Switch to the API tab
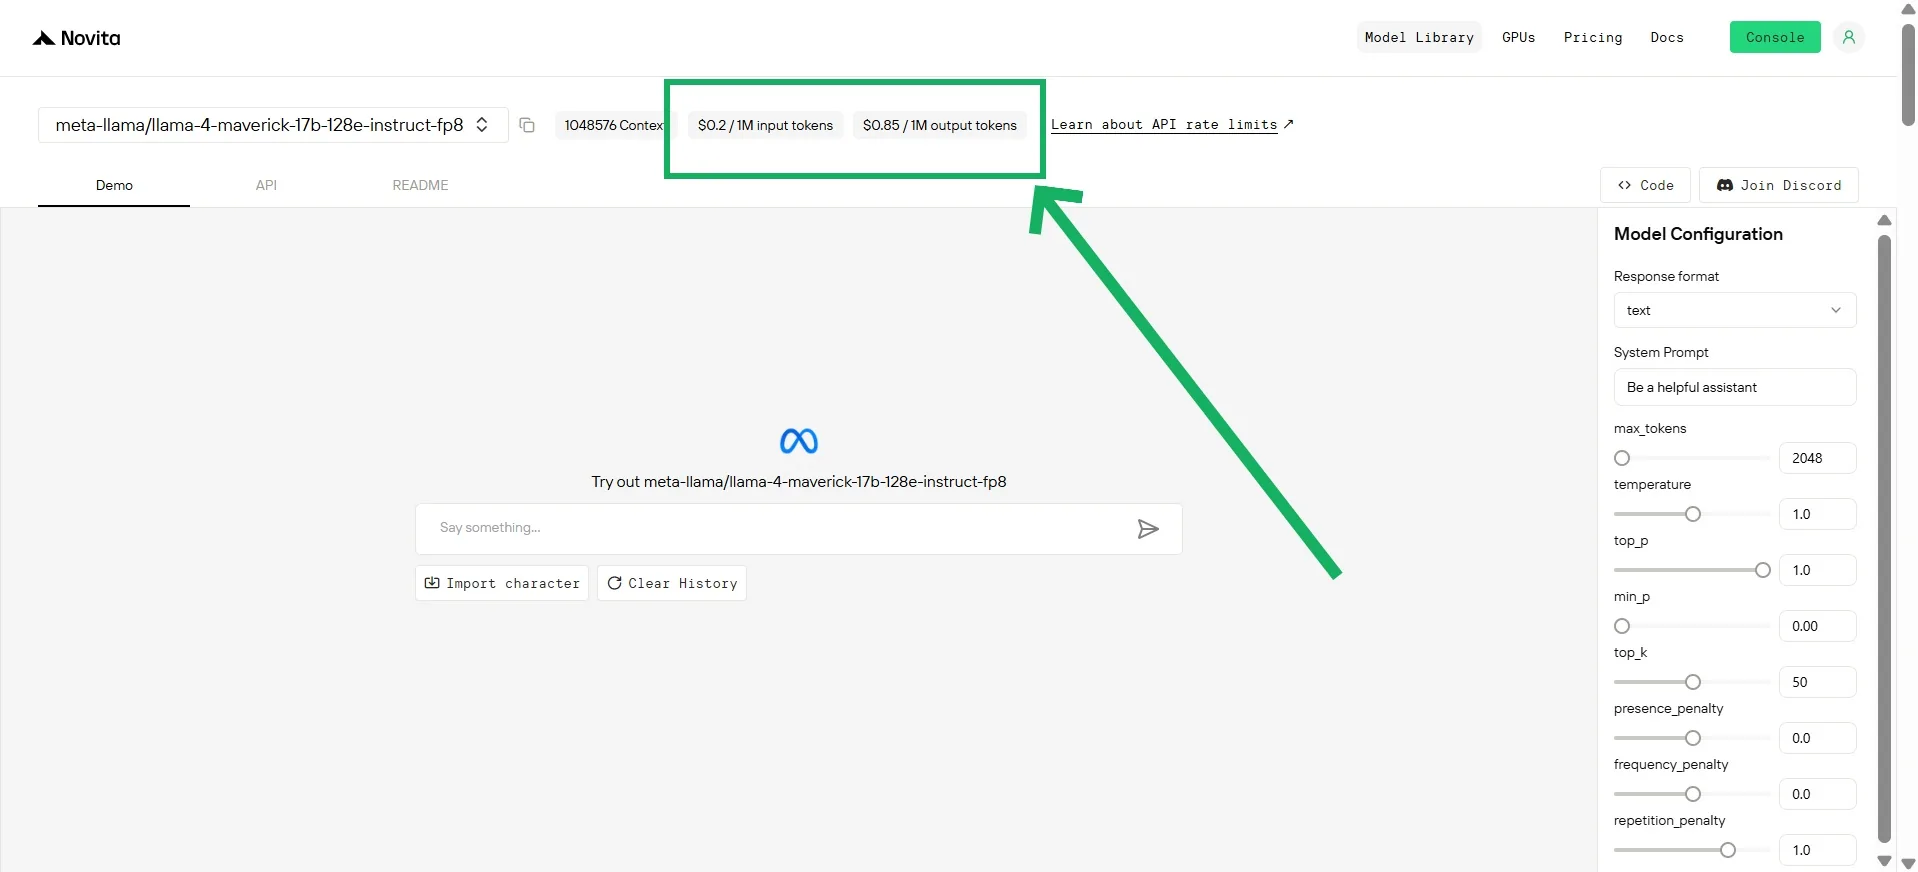1918x872 pixels. pyautogui.click(x=266, y=185)
